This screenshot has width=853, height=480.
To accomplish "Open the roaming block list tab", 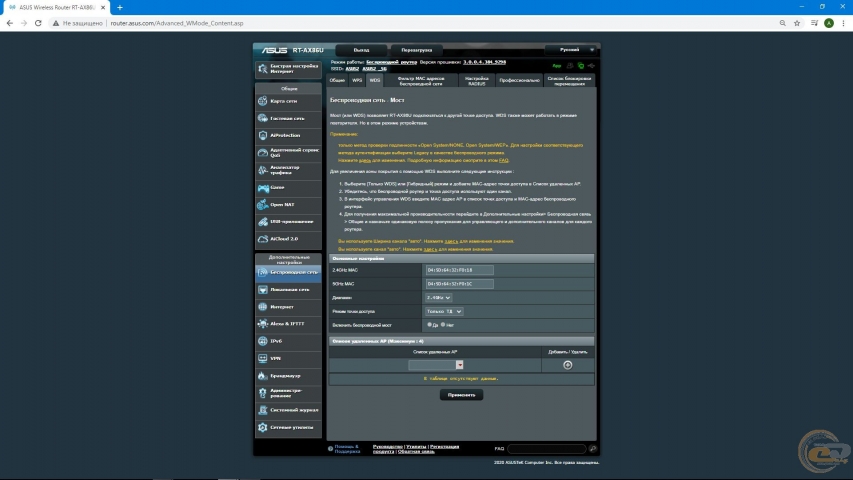I will pyautogui.click(x=570, y=81).
